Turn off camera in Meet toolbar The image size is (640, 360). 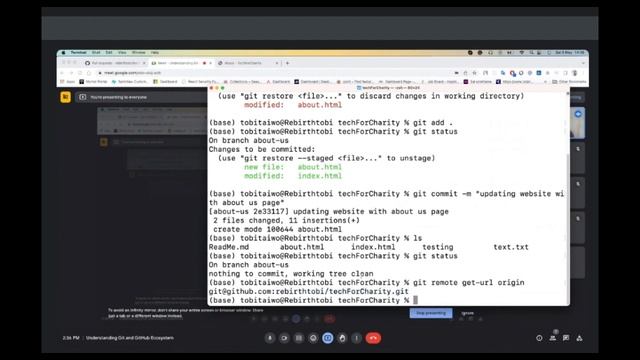tap(284, 338)
